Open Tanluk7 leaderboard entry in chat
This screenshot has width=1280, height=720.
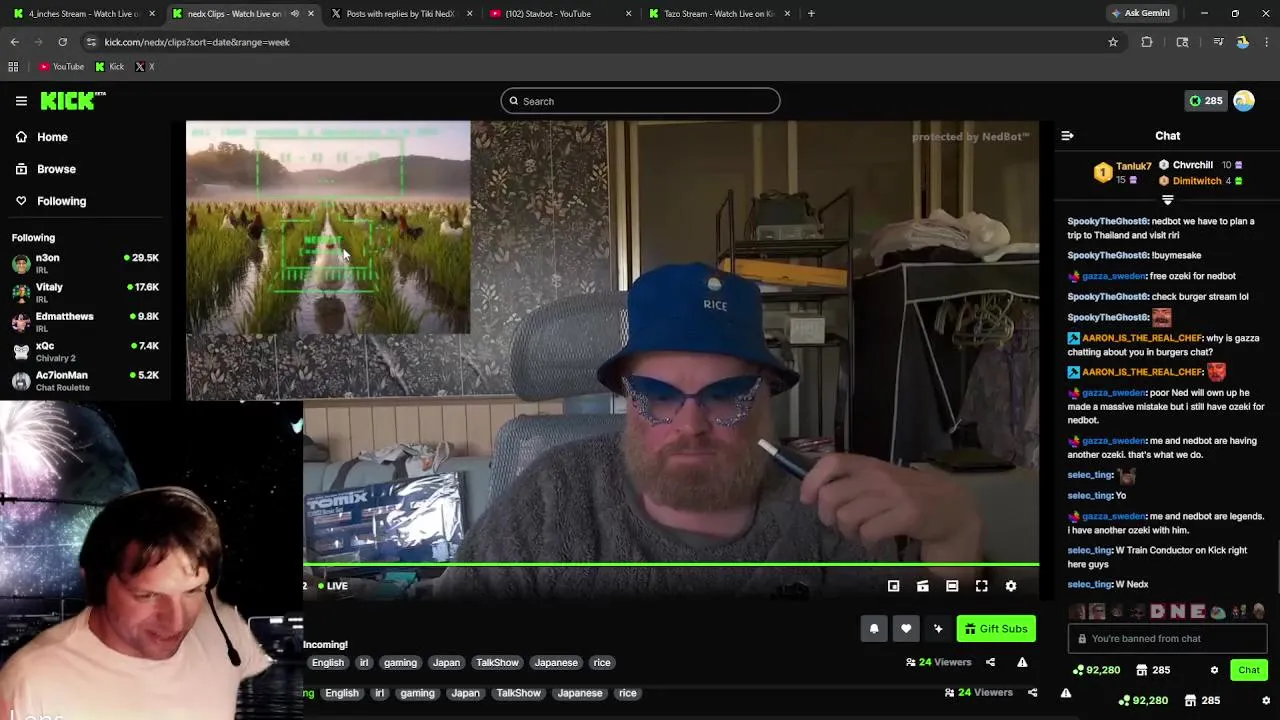coord(1121,172)
